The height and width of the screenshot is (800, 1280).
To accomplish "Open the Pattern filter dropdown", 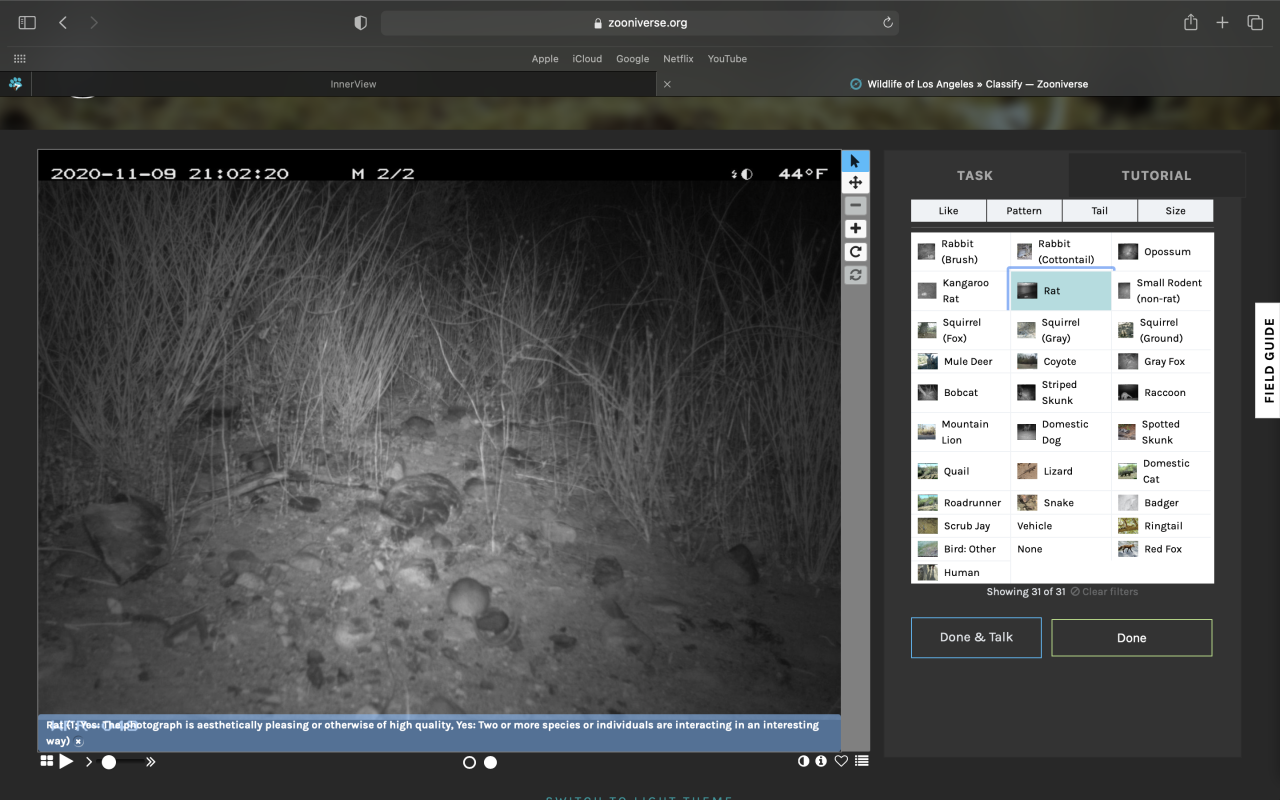I will [1024, 210].
